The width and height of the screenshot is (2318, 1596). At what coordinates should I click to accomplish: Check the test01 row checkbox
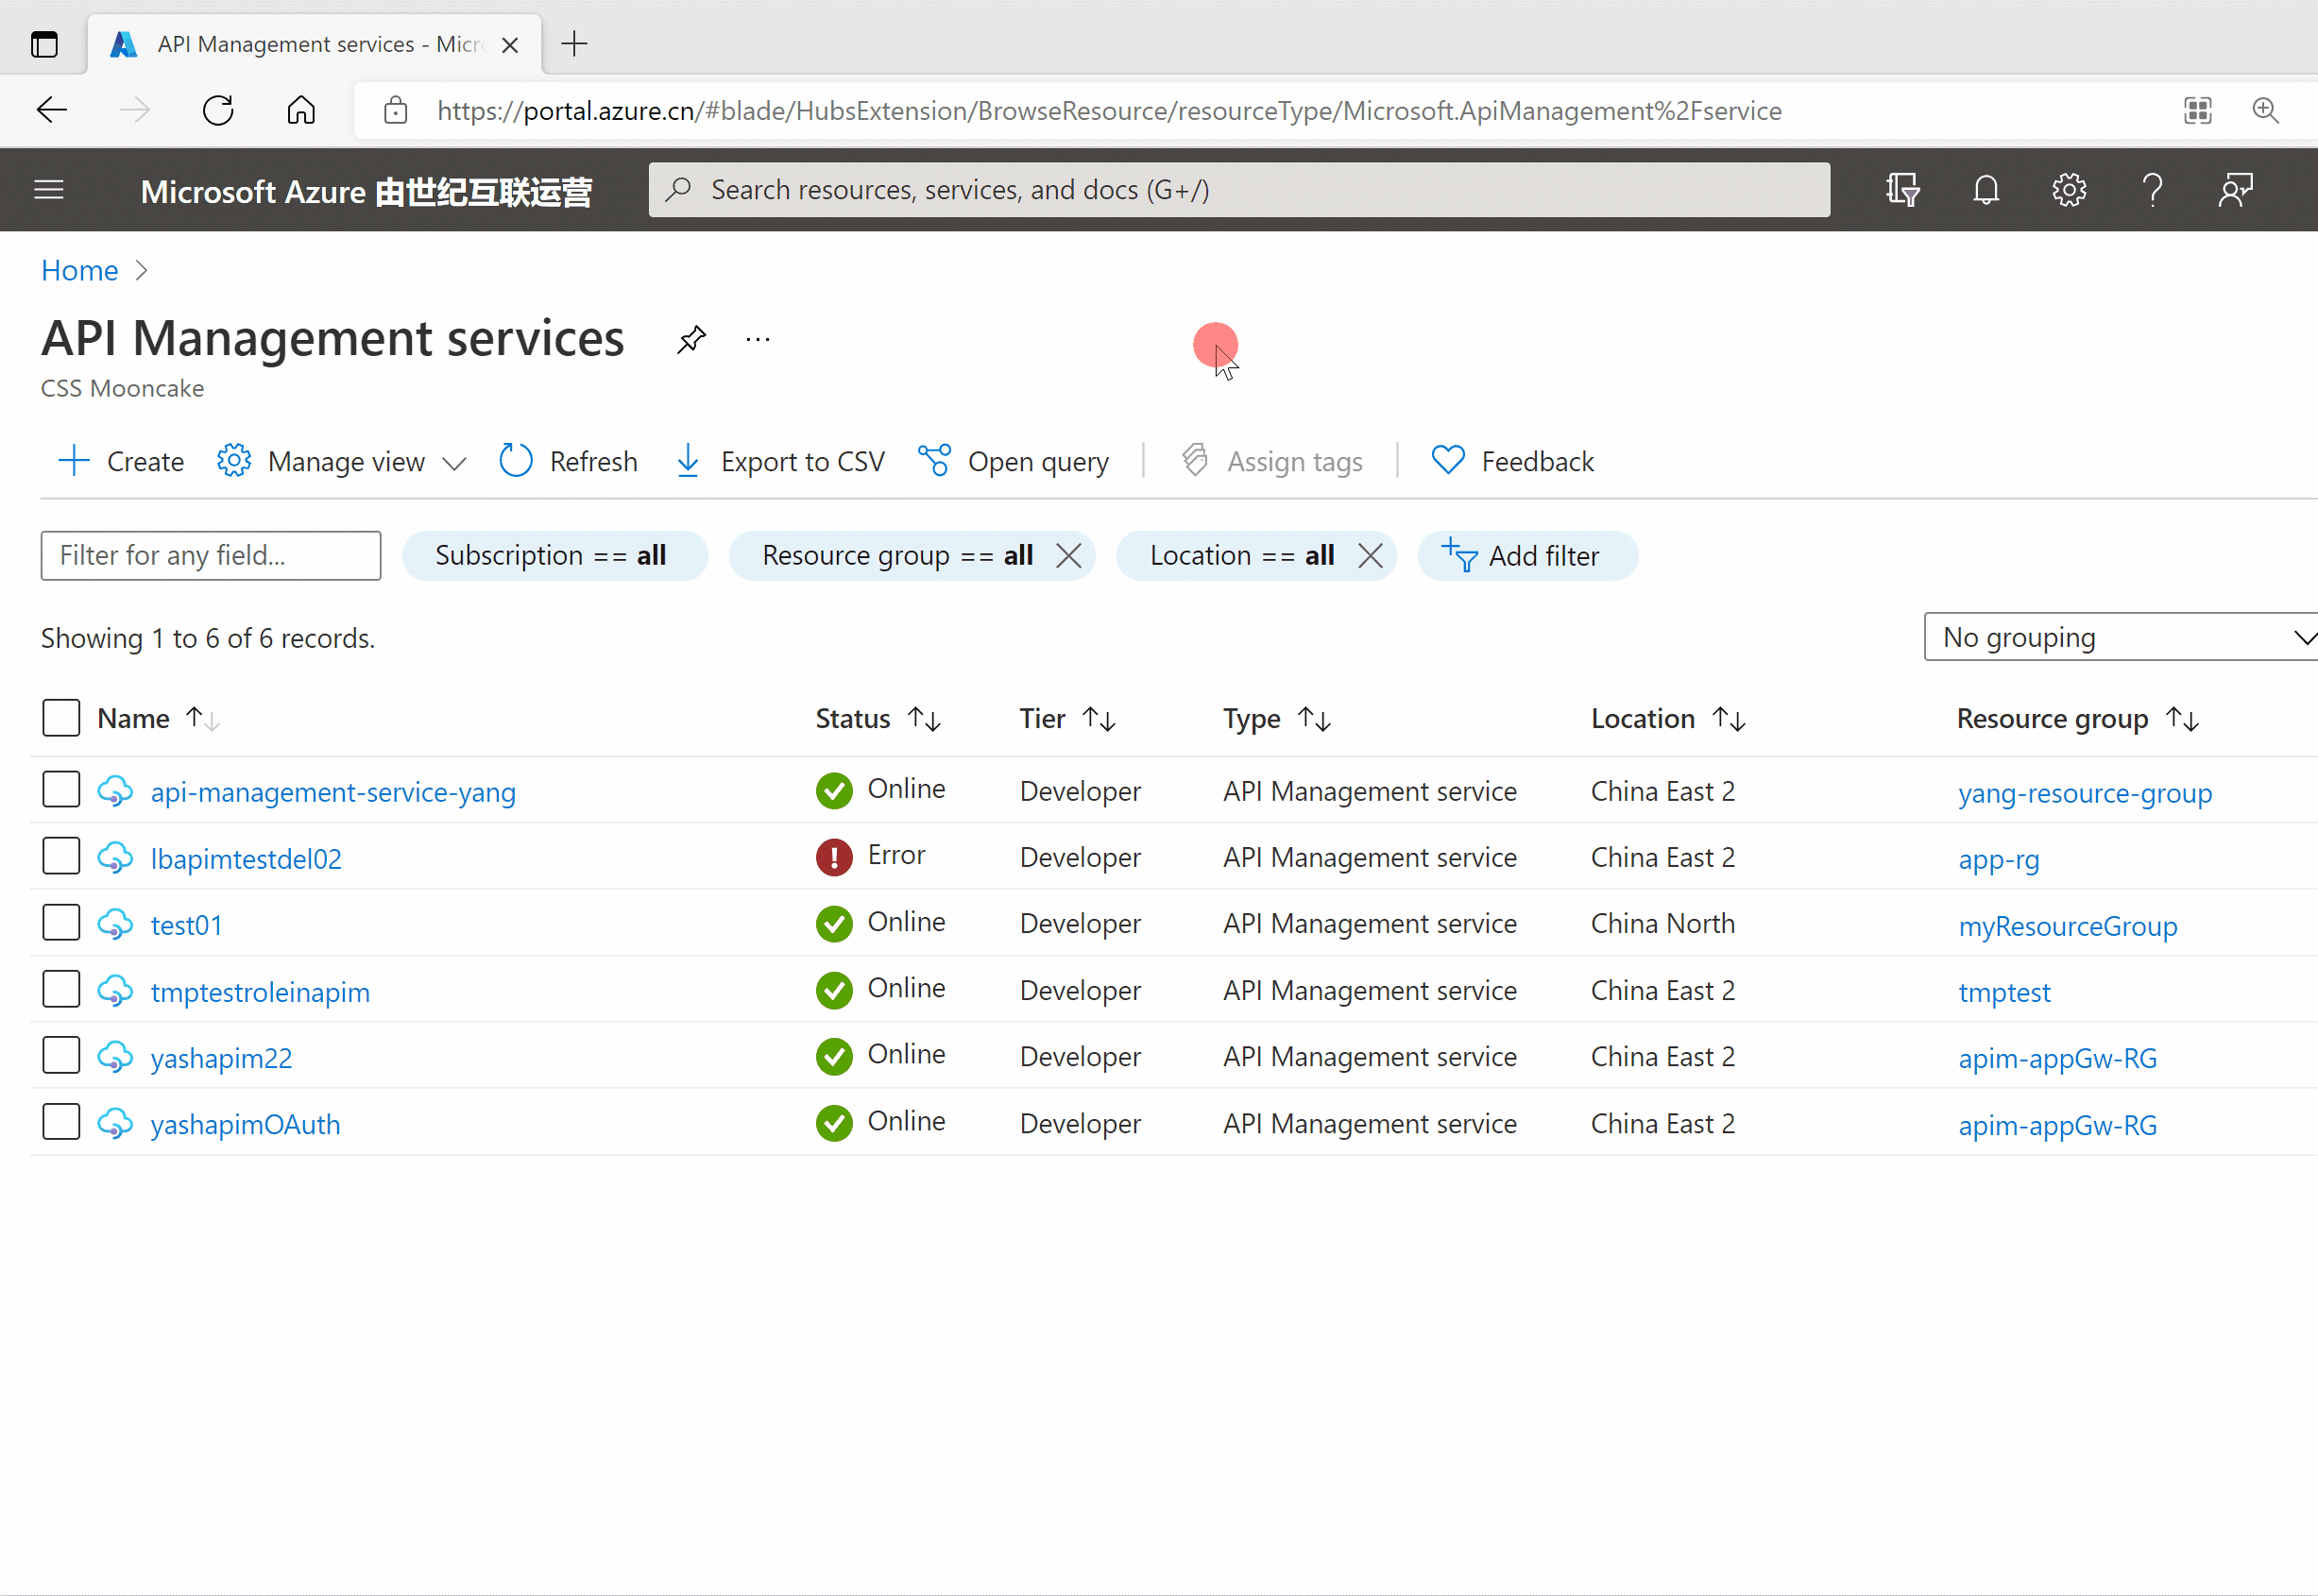[x=61, y=922]
